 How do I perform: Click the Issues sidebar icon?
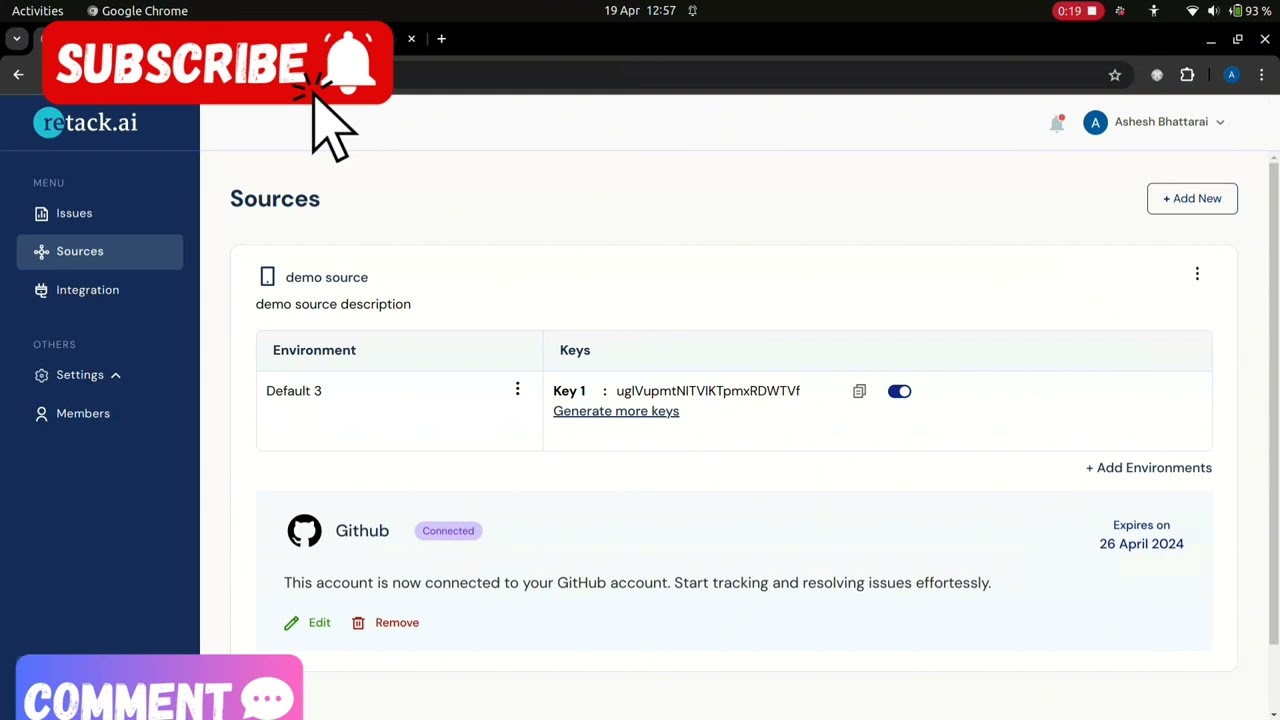pos(41,213)
